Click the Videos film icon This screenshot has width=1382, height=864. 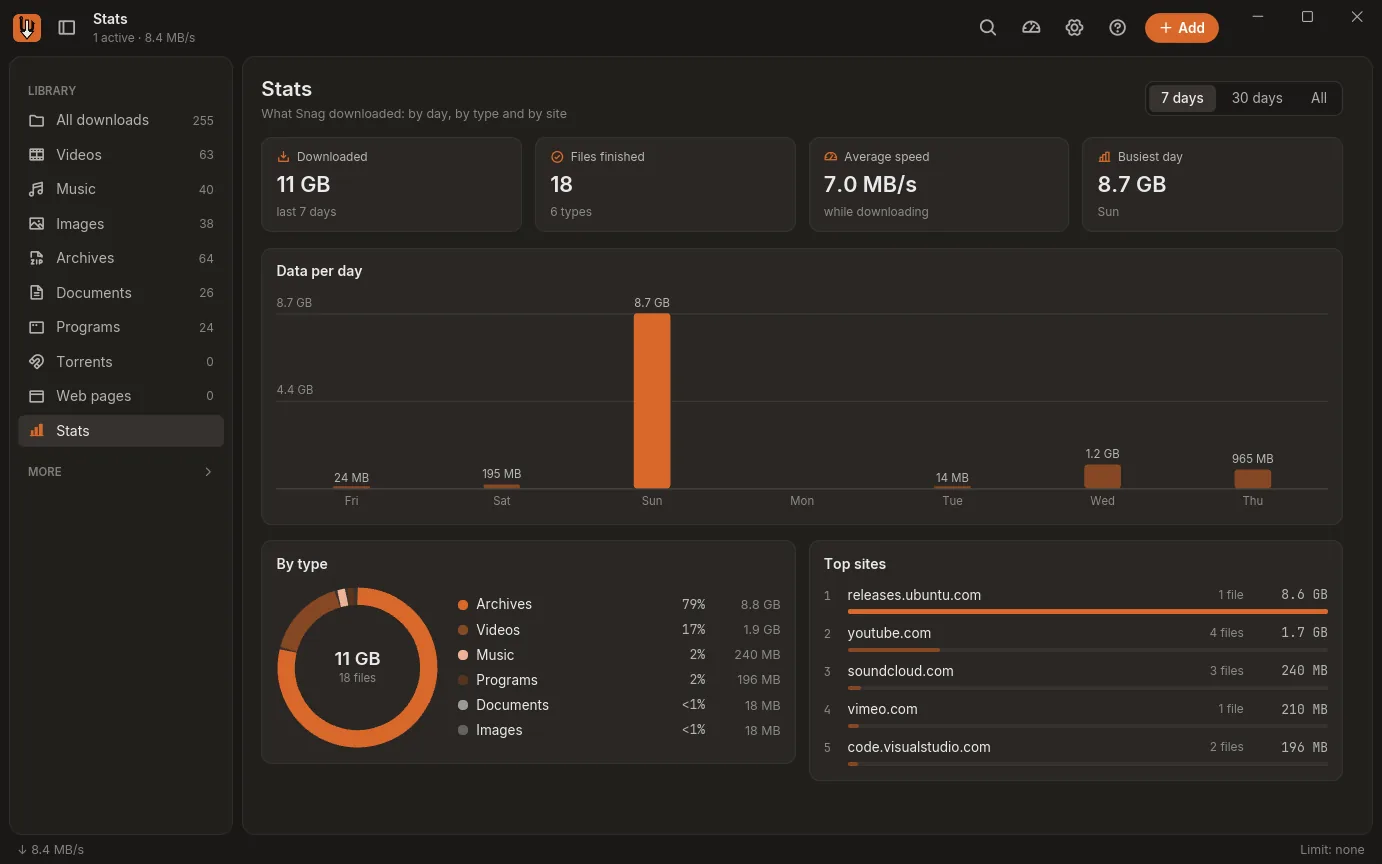tap(37, 155)
